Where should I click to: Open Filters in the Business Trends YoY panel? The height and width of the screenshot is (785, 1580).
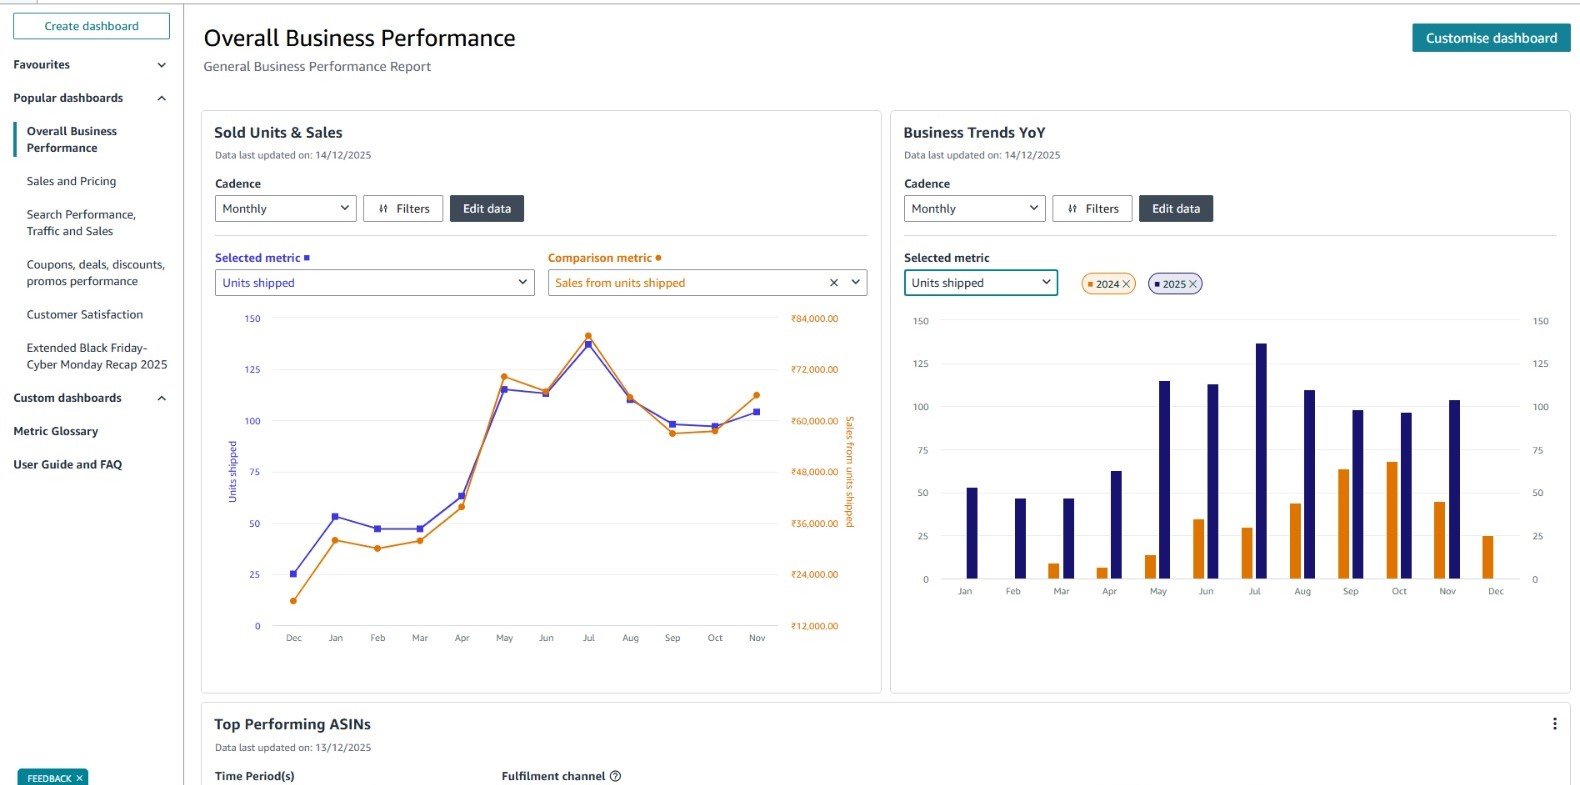click(1092, 209)
